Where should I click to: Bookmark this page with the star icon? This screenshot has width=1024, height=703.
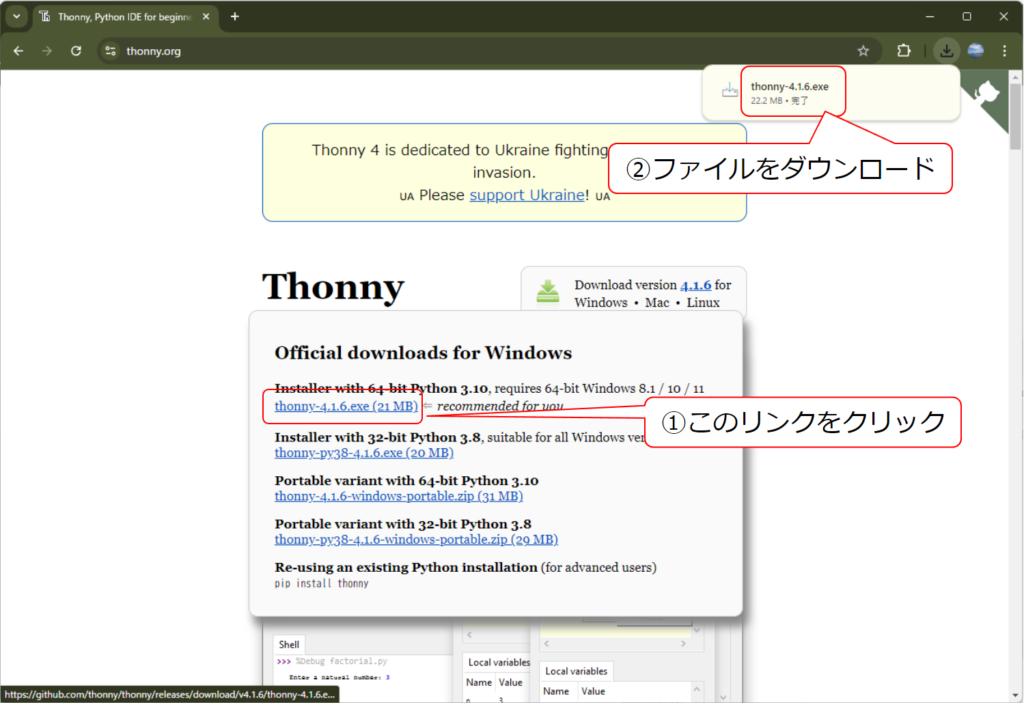(x=863, y=51)
